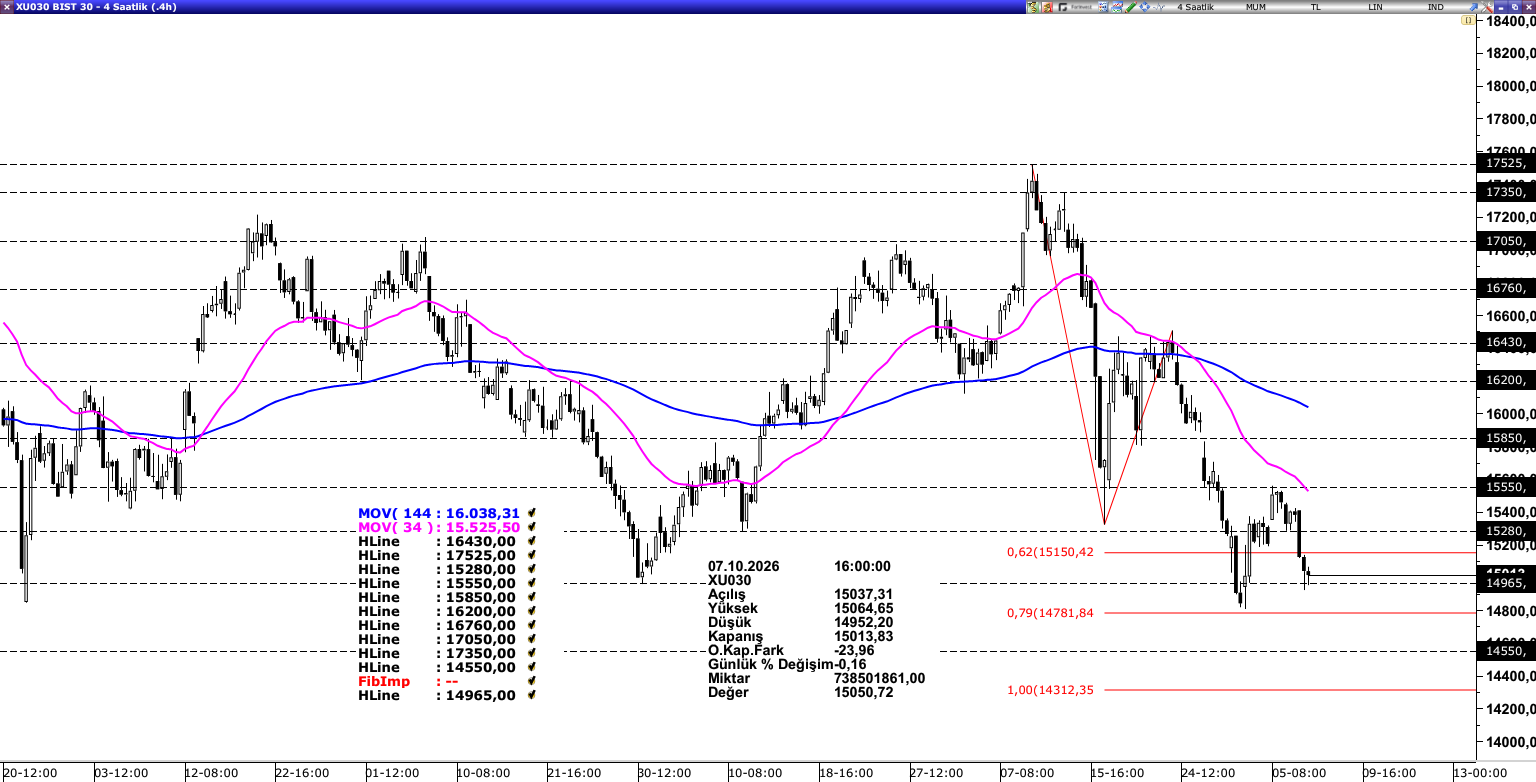Click the blue table icon after Forinvest
Viewport: 1536px width, 782px height.
[1101, 7]
